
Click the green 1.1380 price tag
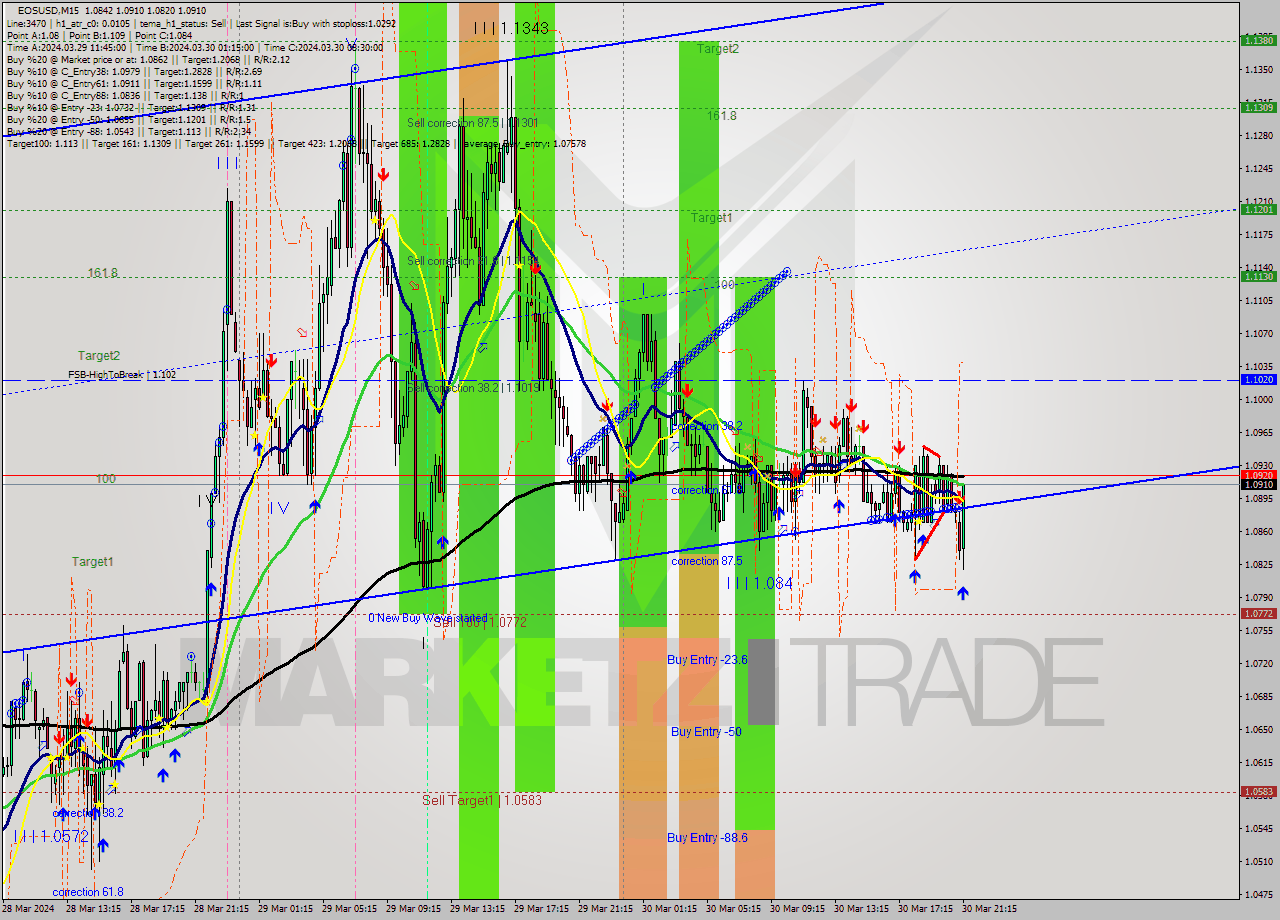(1257, 41)
